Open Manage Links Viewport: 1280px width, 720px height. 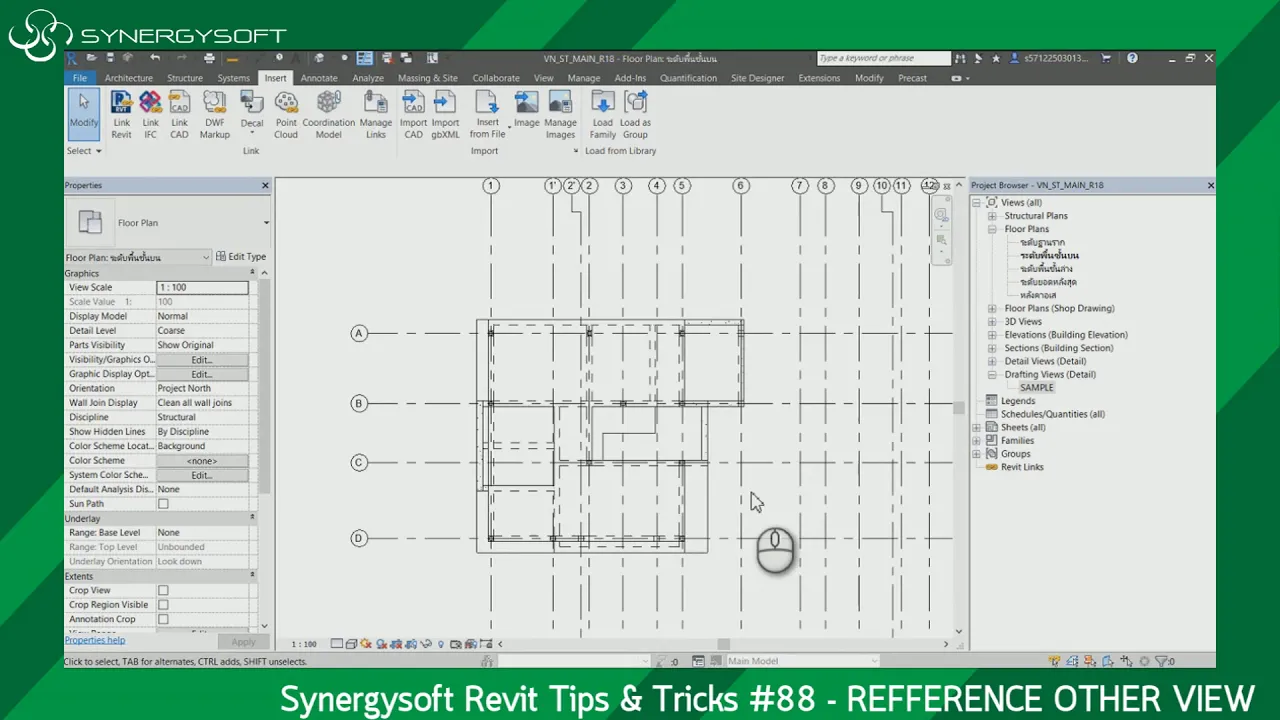click(376, 115)
